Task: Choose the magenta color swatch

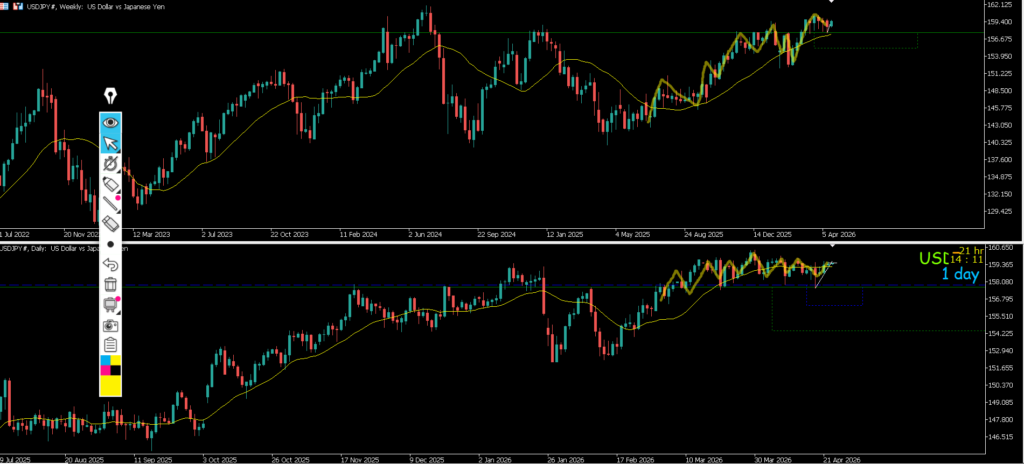Action: point(104,371)
